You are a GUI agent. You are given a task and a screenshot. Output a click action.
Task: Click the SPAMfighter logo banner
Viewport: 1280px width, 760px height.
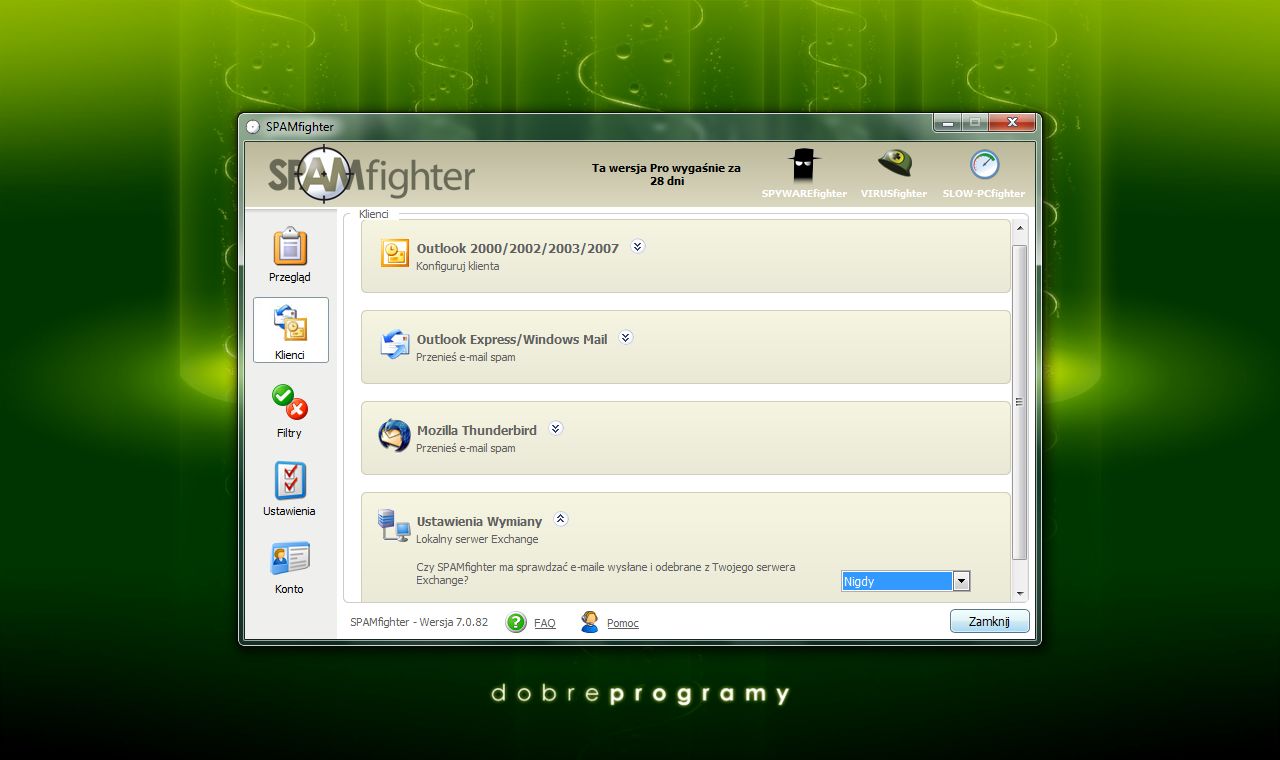pos(371,175)
